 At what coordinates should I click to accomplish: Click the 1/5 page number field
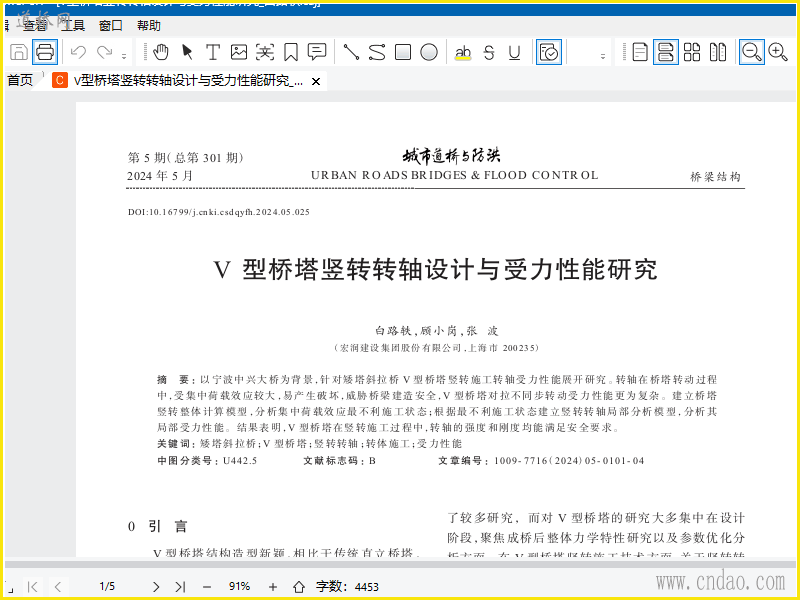[107, 587]
